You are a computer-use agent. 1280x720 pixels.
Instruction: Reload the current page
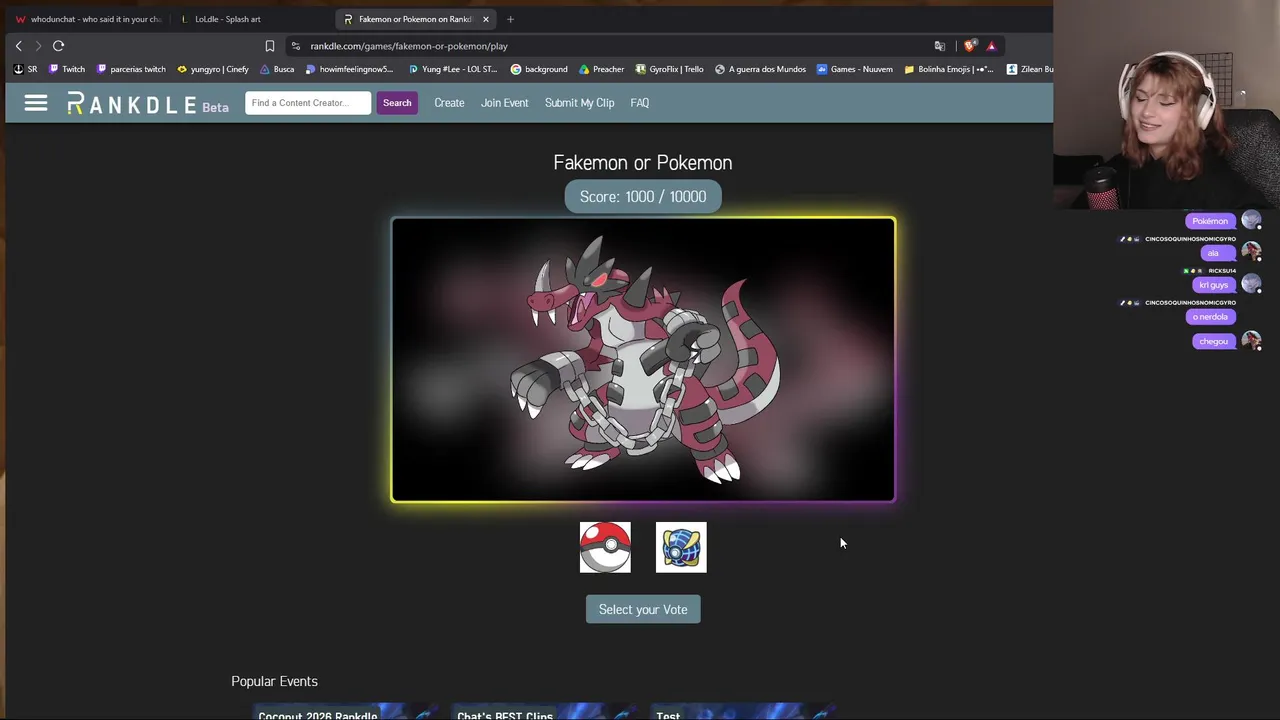point(58,46)
